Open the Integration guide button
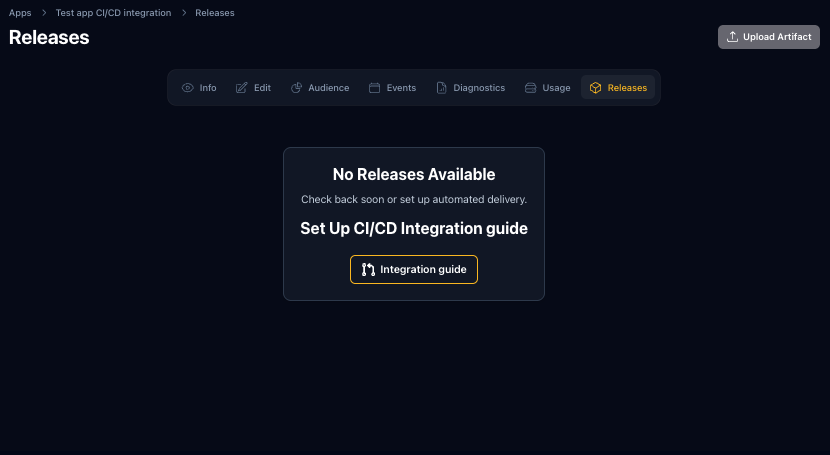 coord(414,269)
